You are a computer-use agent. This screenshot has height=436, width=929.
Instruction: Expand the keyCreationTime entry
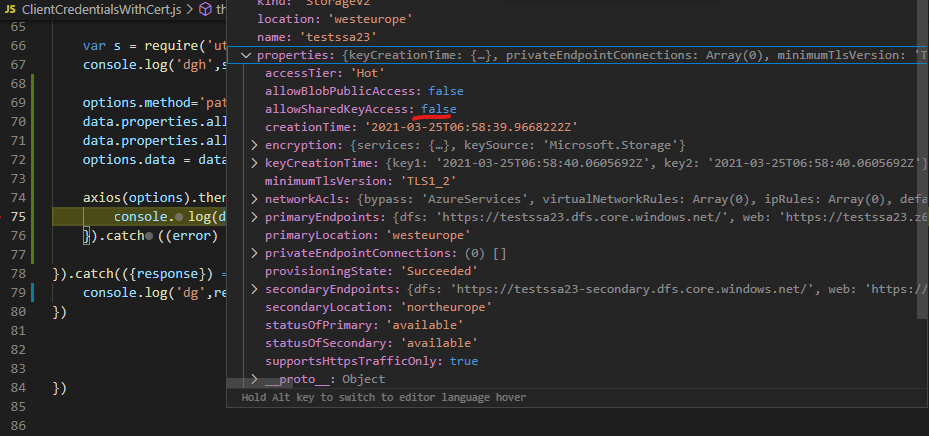pos(254,164)
